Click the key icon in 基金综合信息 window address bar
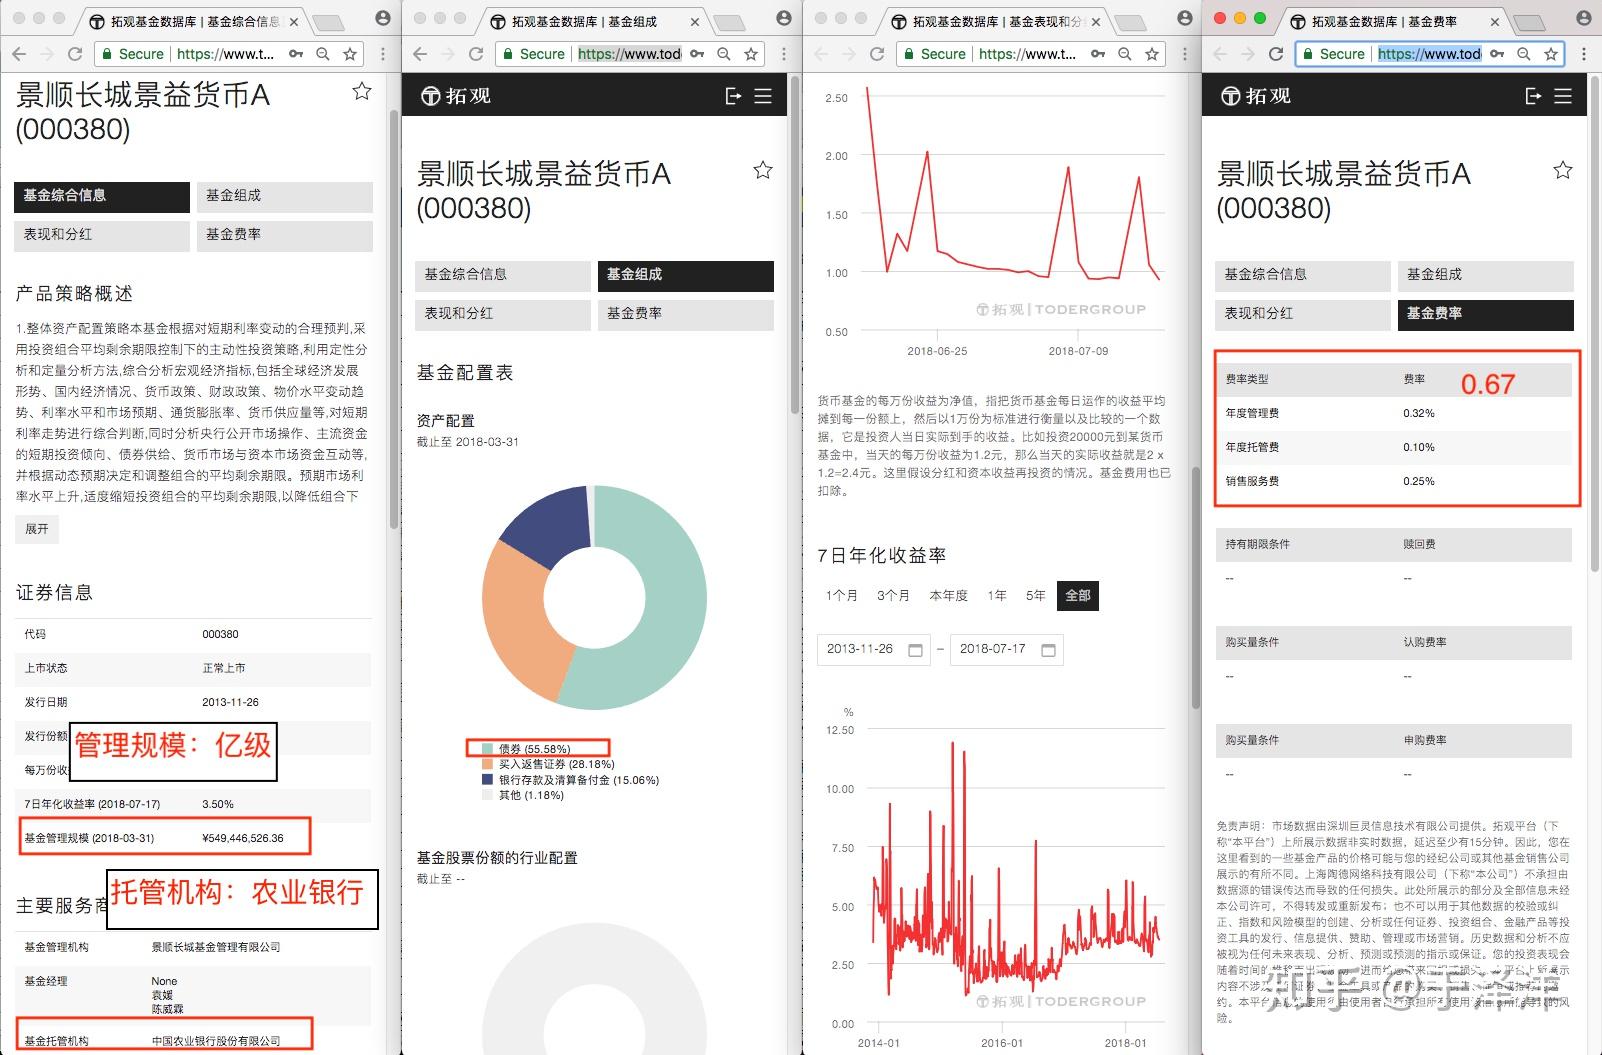The image size is (1602, 1055). click(x=296, y=54)
